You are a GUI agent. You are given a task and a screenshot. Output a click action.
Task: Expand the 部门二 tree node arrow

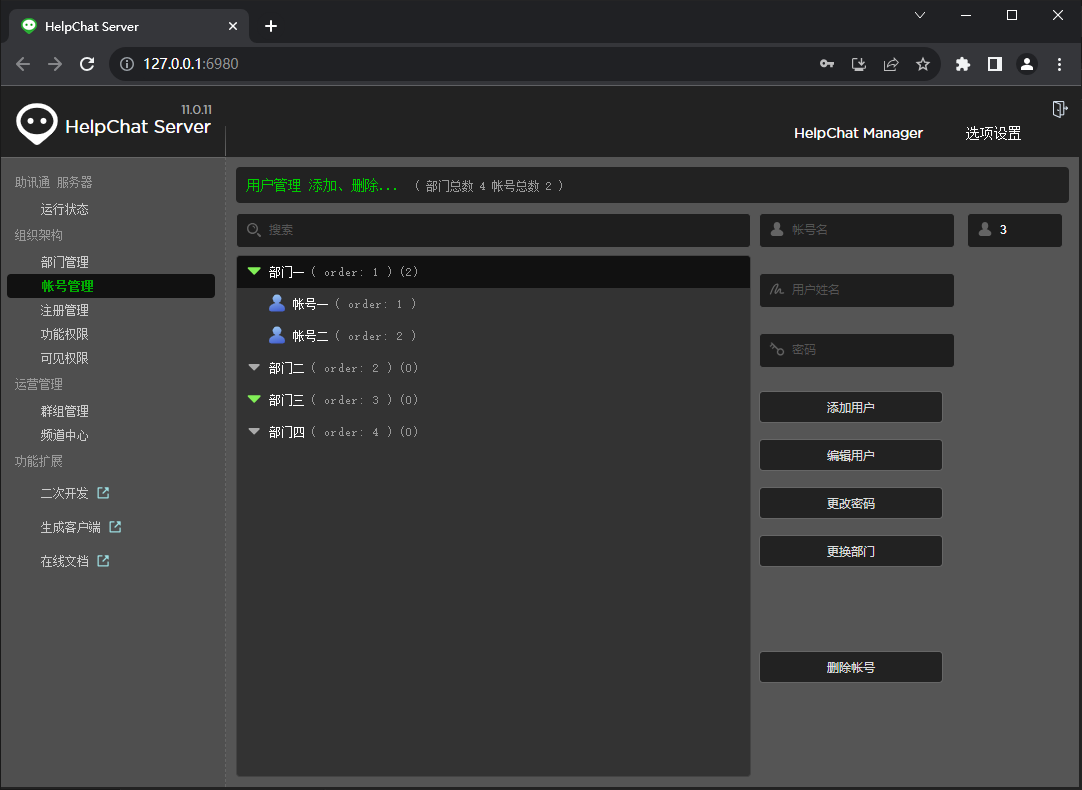point(254,368)
